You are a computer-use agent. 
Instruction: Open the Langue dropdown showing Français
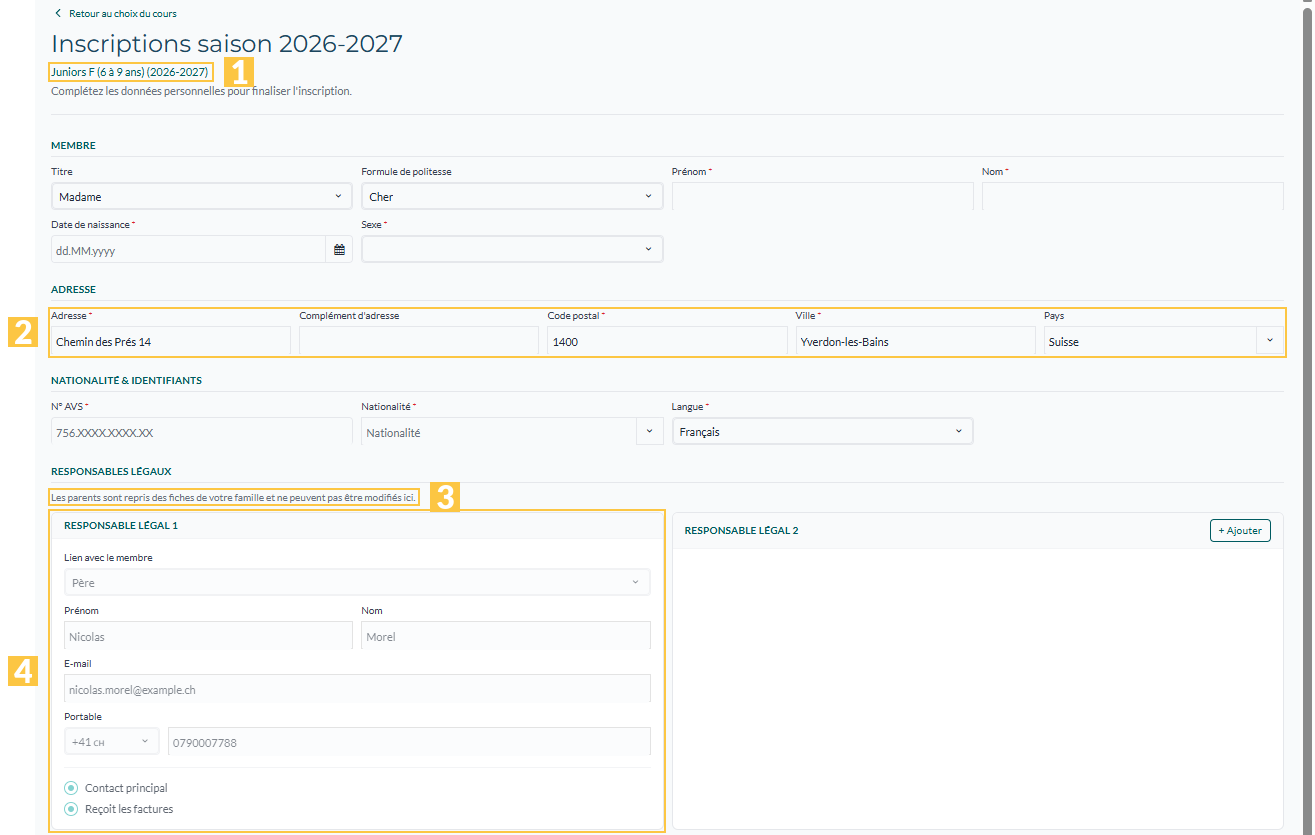click(822, 431)
